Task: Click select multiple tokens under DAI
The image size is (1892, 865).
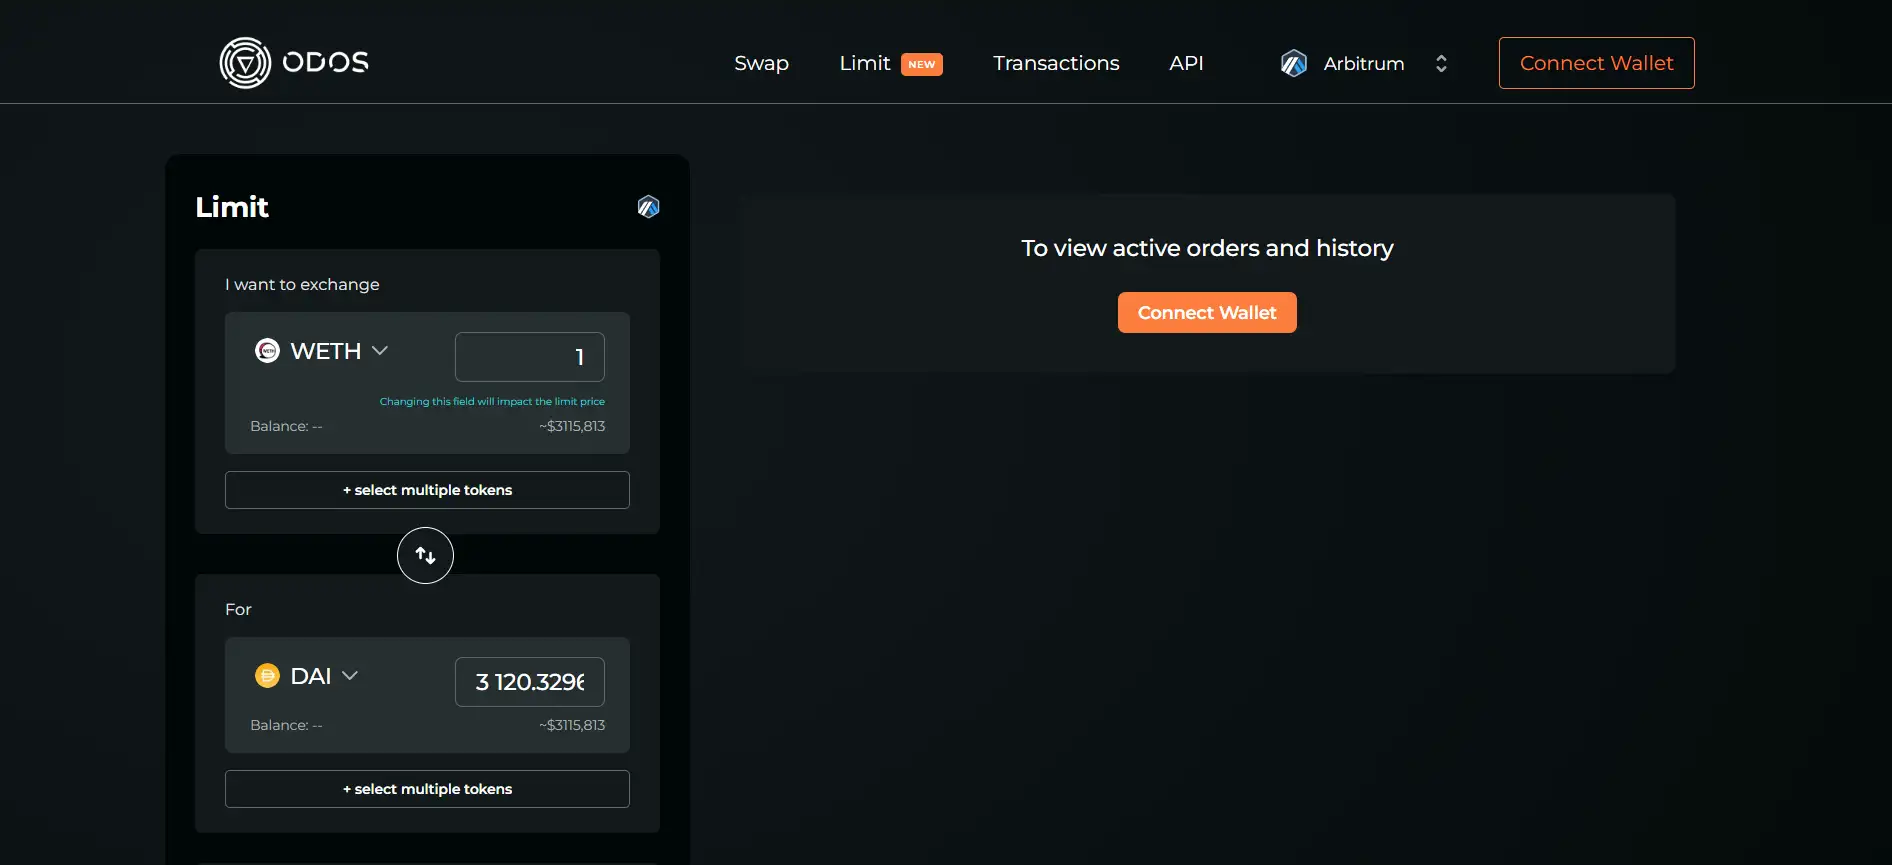Action: point(427,789)
